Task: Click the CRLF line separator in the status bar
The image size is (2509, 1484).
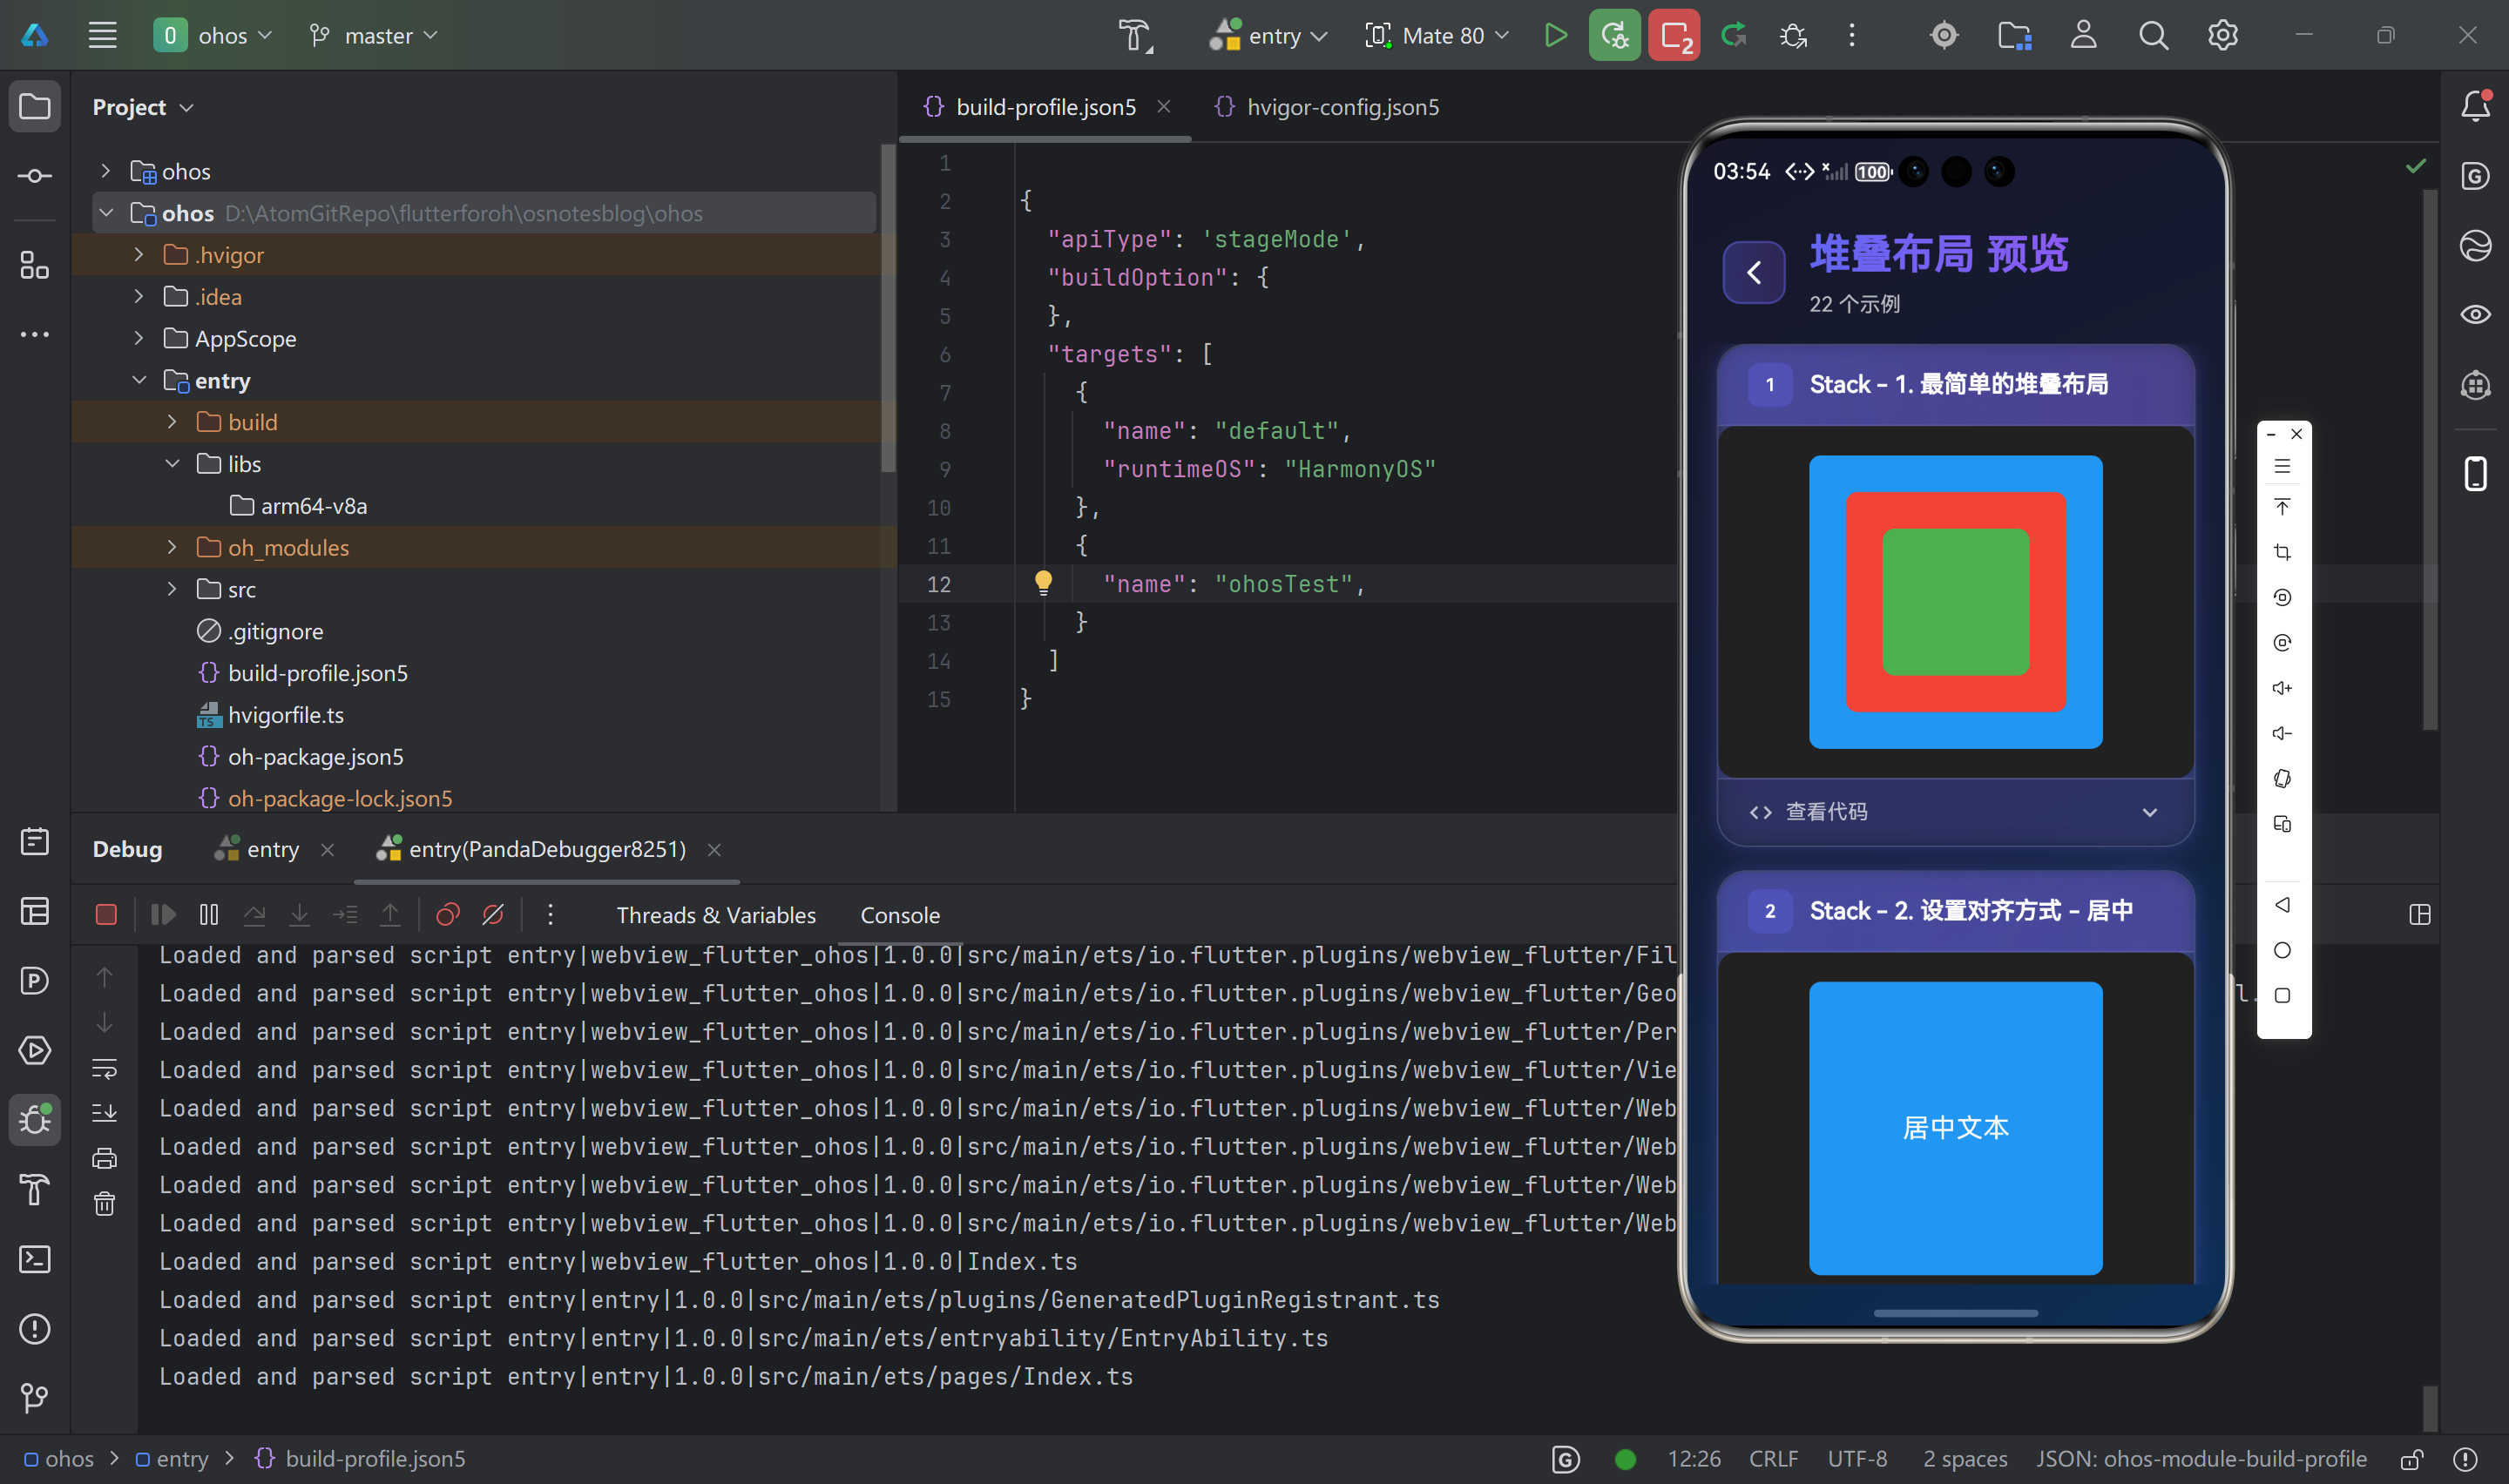Action: click(x=1772, y=1459)
